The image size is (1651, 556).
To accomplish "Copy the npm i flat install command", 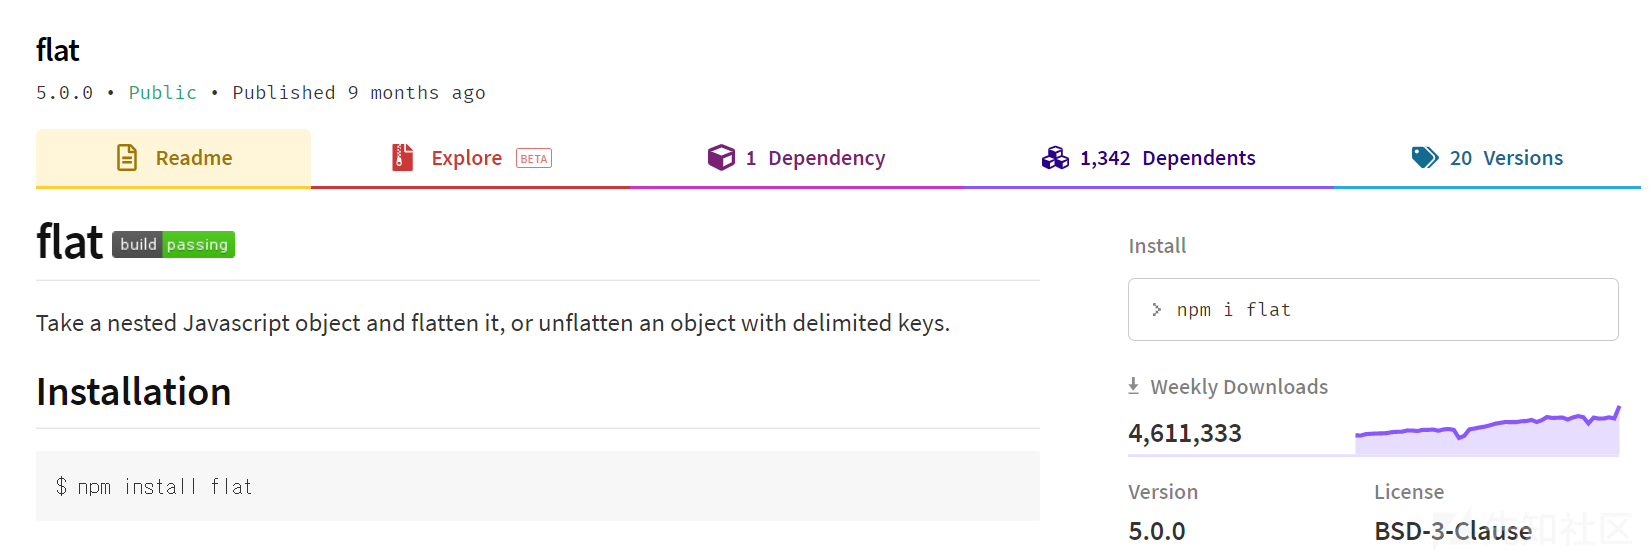I will (x=1373, y=310).
